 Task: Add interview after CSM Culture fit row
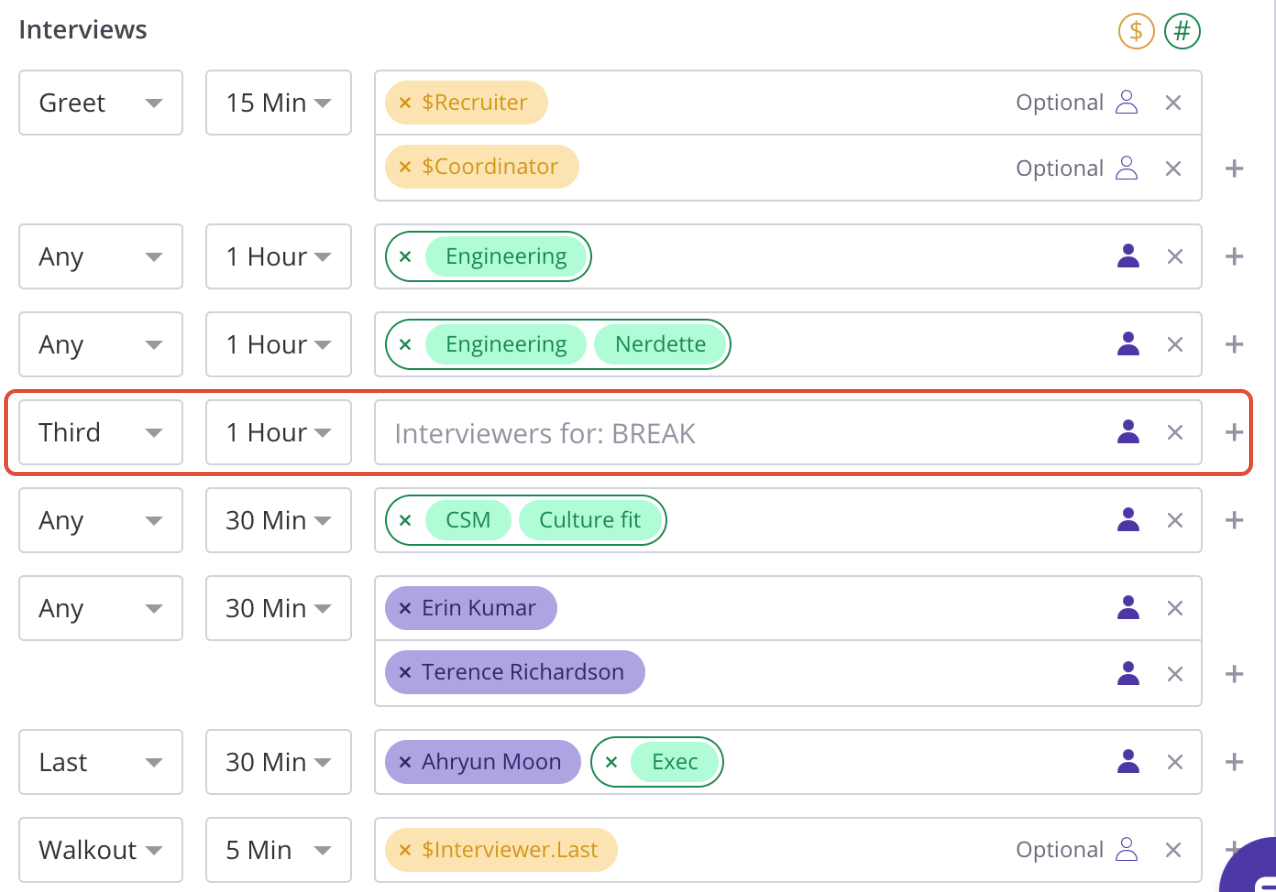[1234, 520]
